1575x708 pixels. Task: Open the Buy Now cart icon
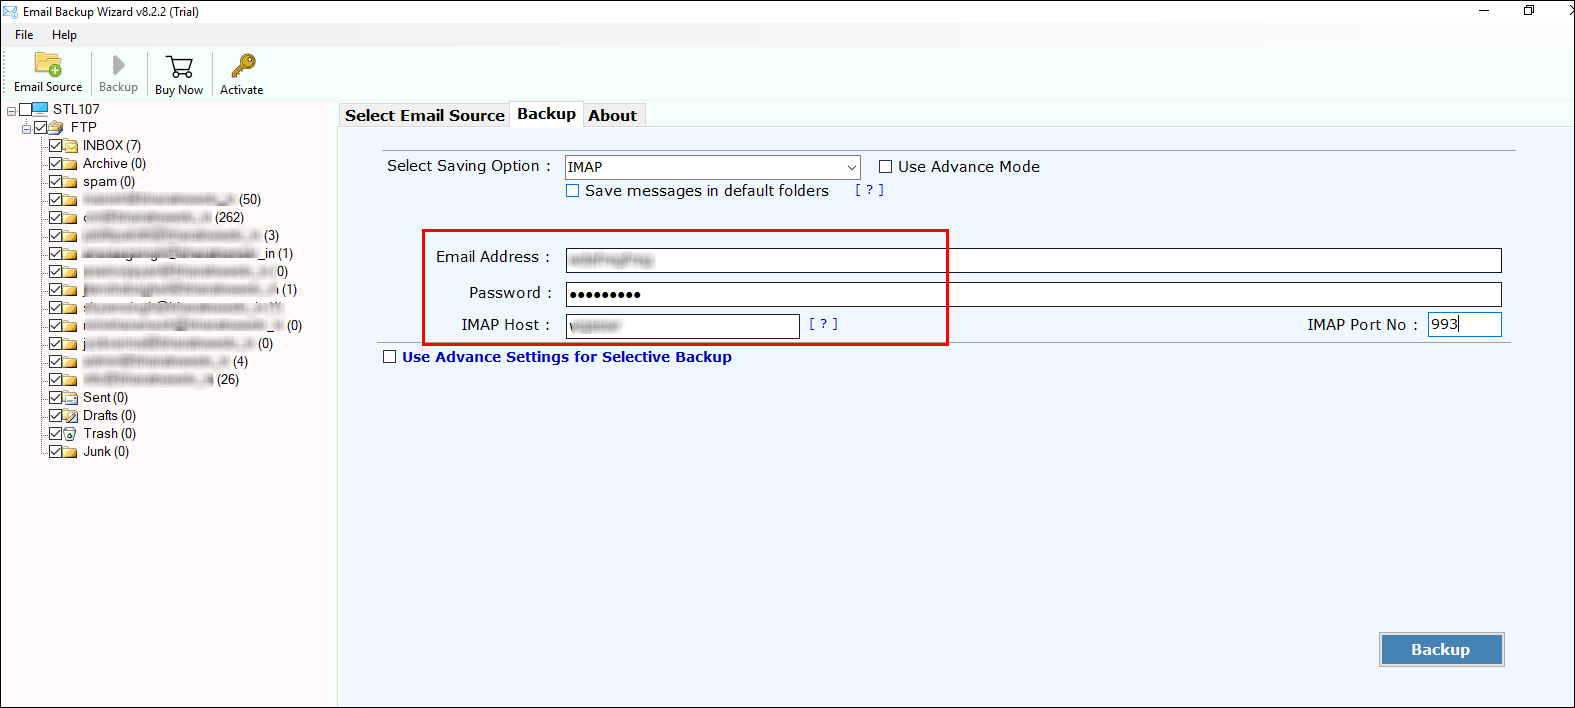pos(180,67)
